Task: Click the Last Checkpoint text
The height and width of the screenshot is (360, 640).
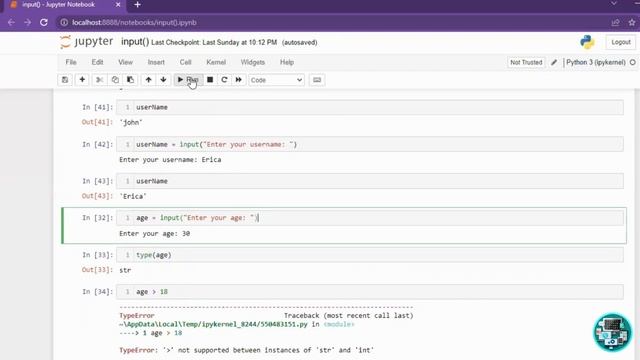Action: click(214, 42)
